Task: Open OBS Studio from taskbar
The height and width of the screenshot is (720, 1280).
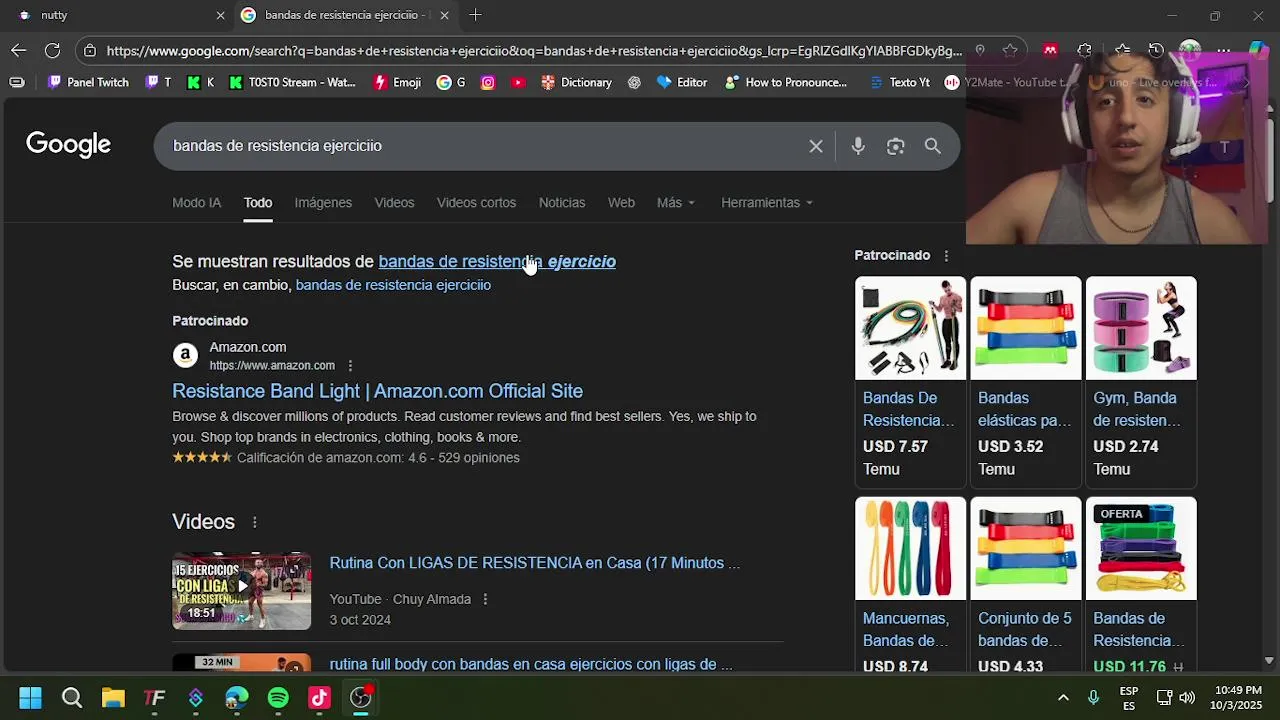Action: (x=361, y=698)
